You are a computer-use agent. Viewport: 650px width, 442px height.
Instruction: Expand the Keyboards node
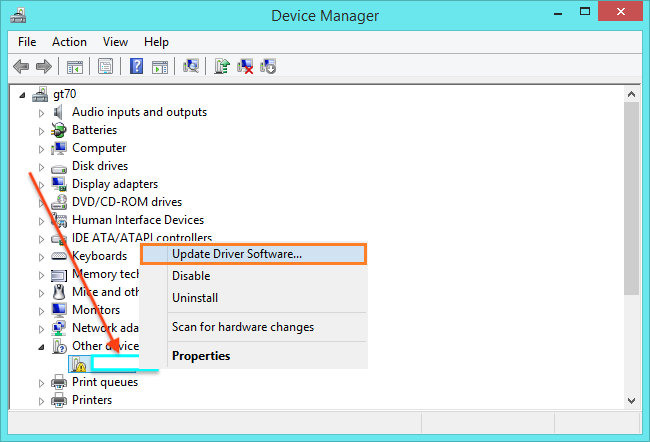(x=41, y=257)
